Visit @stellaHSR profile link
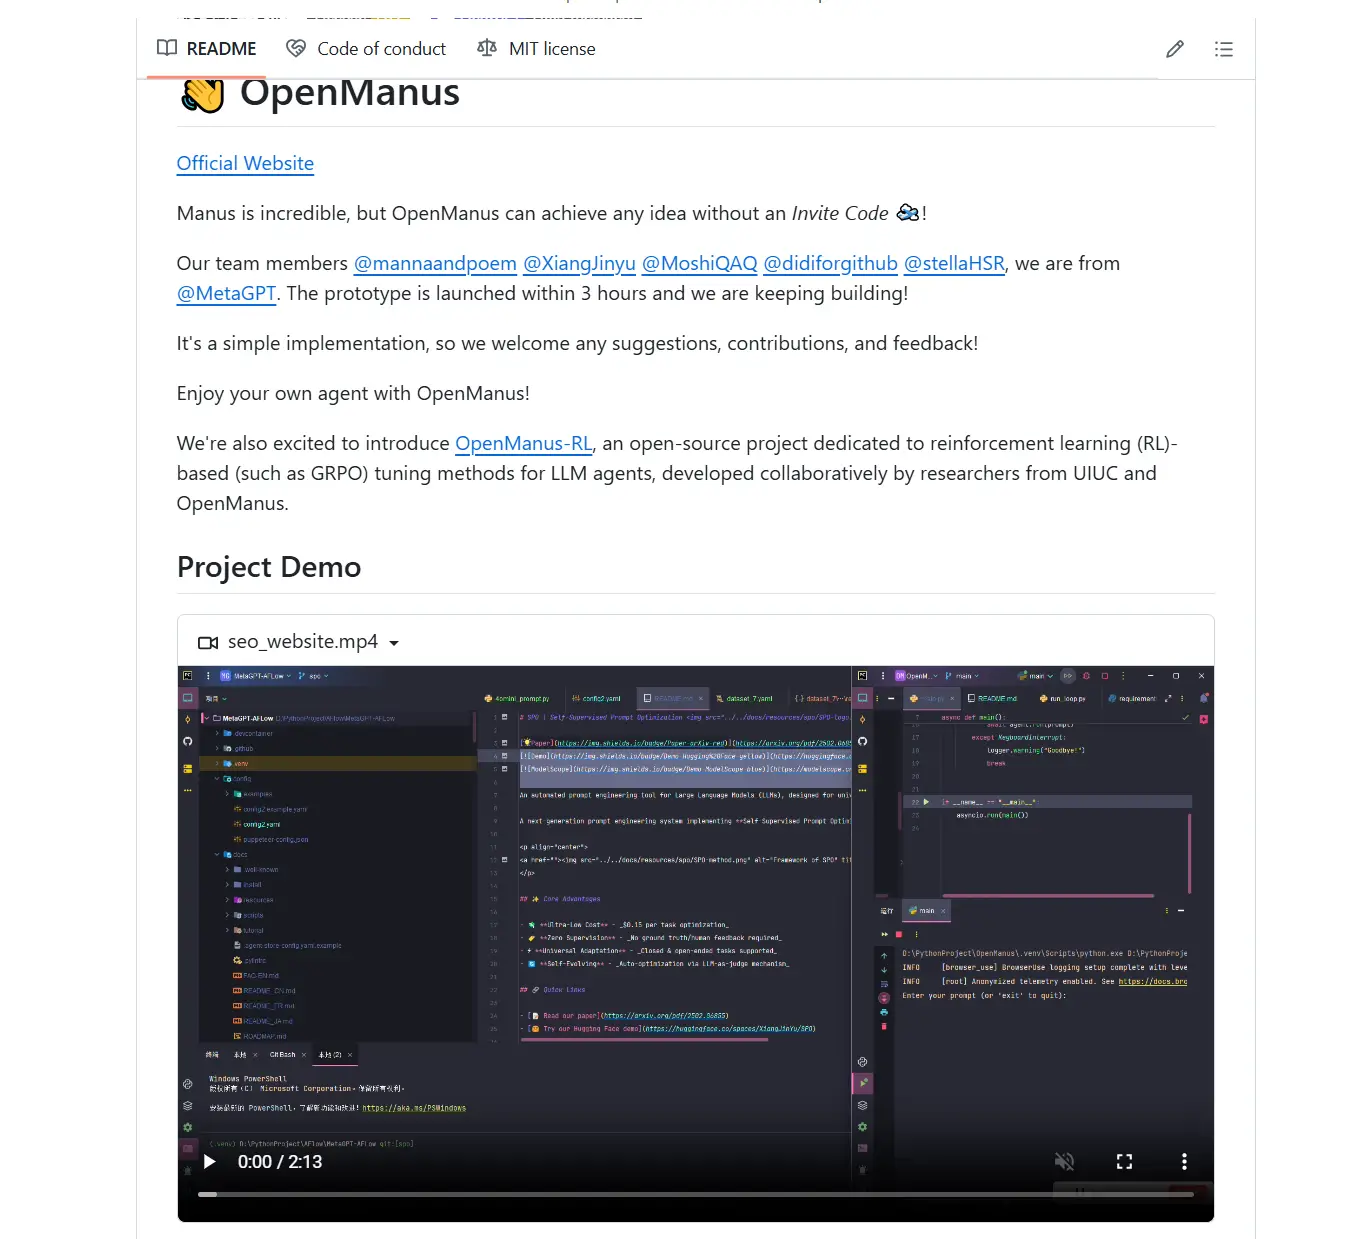Viewport: 1358px width, 1239px height. 954,263
